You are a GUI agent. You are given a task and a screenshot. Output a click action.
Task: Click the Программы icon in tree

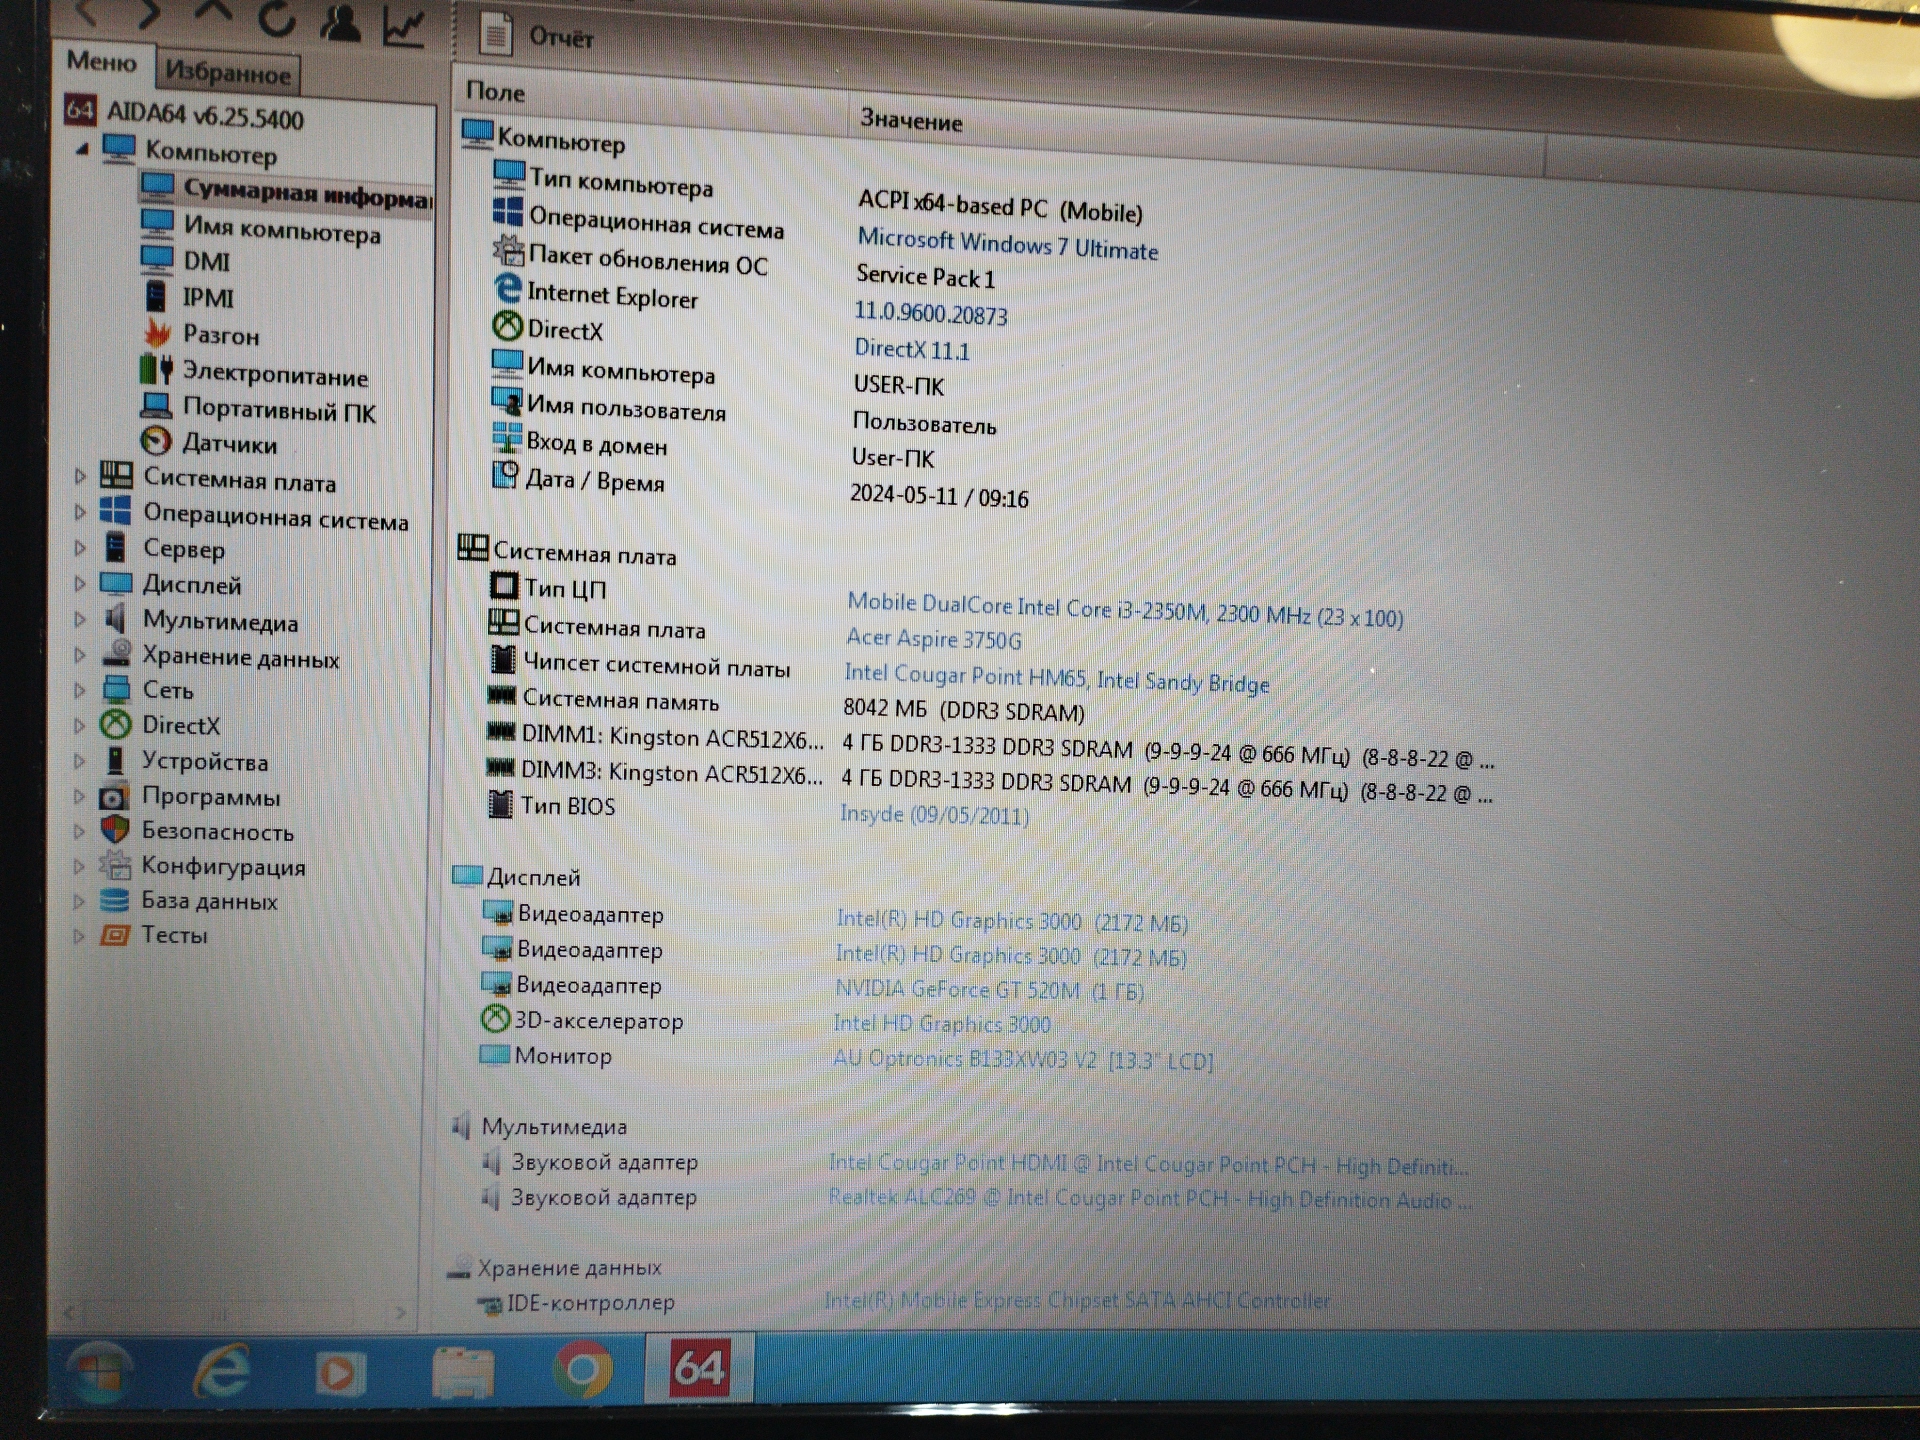pyautogui.click(x=114, y=797)
